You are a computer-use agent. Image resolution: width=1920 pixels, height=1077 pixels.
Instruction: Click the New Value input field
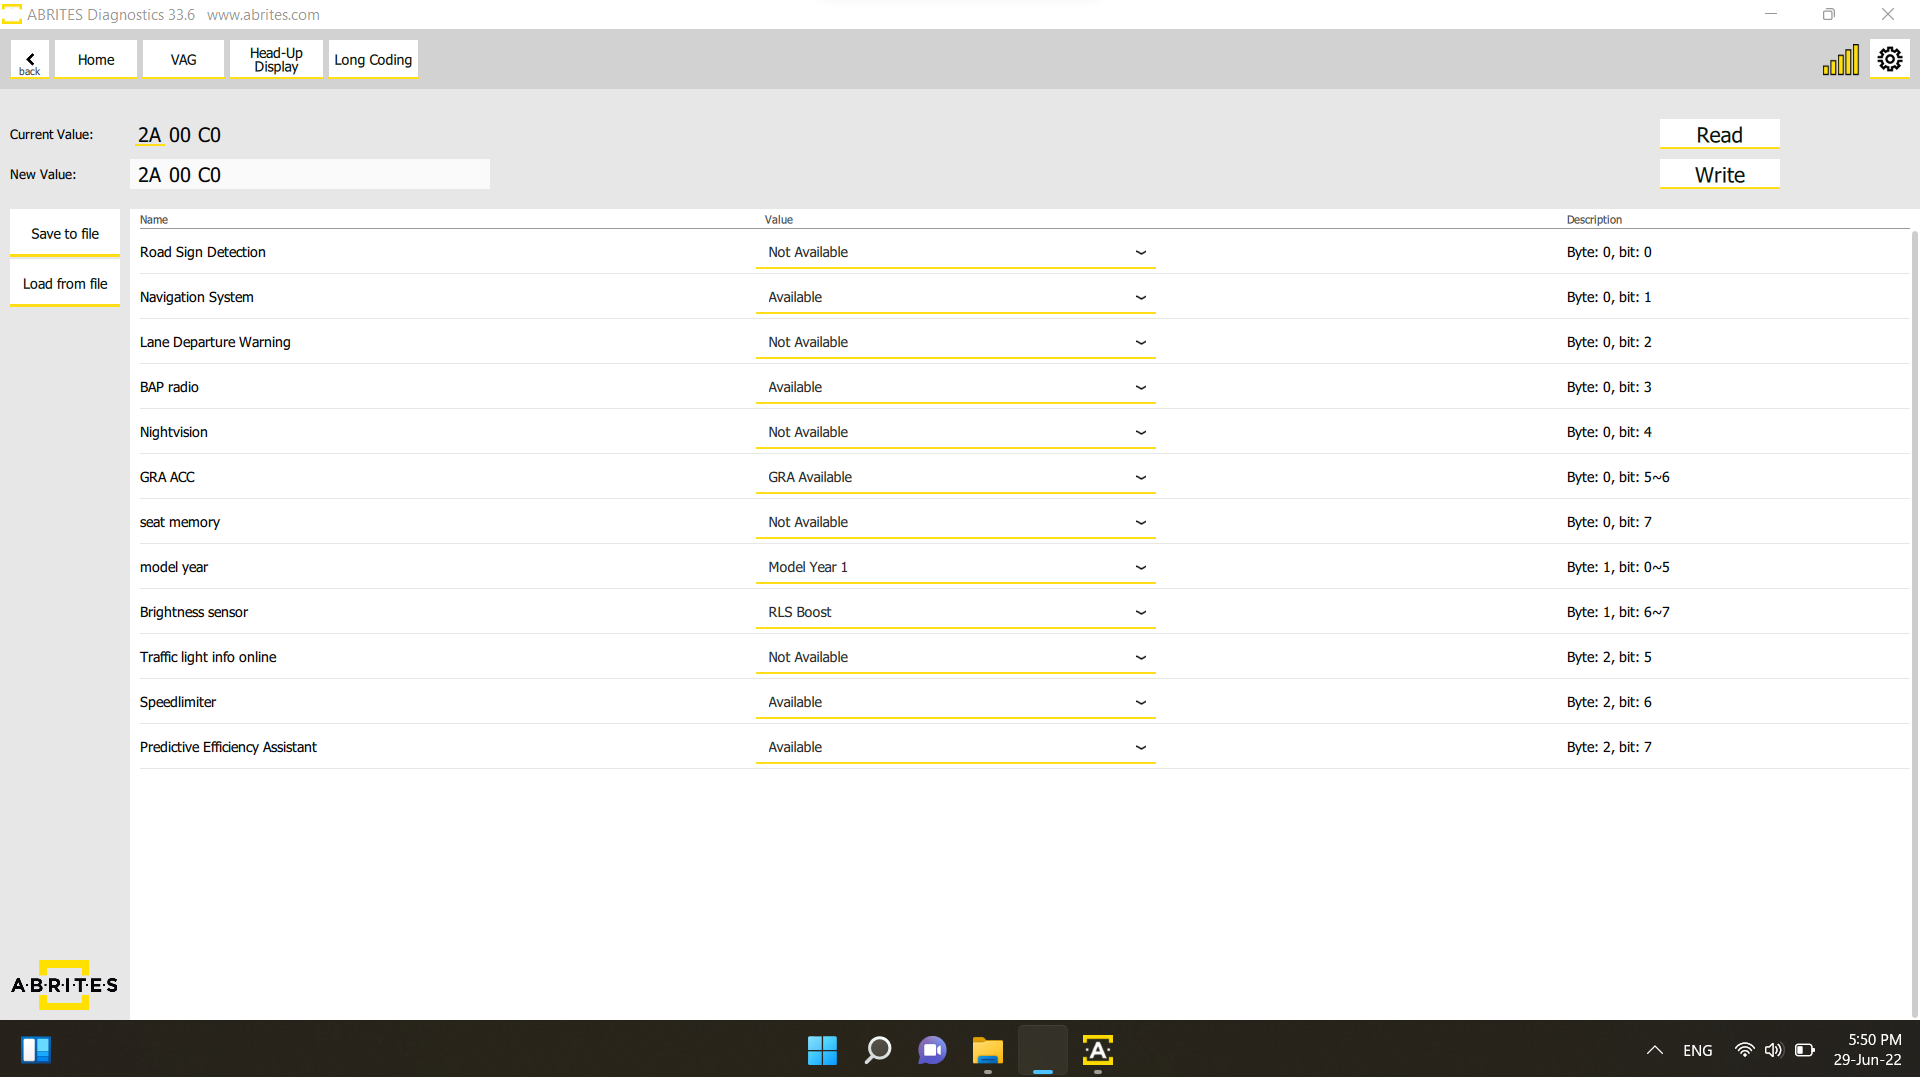coord(310,174)
